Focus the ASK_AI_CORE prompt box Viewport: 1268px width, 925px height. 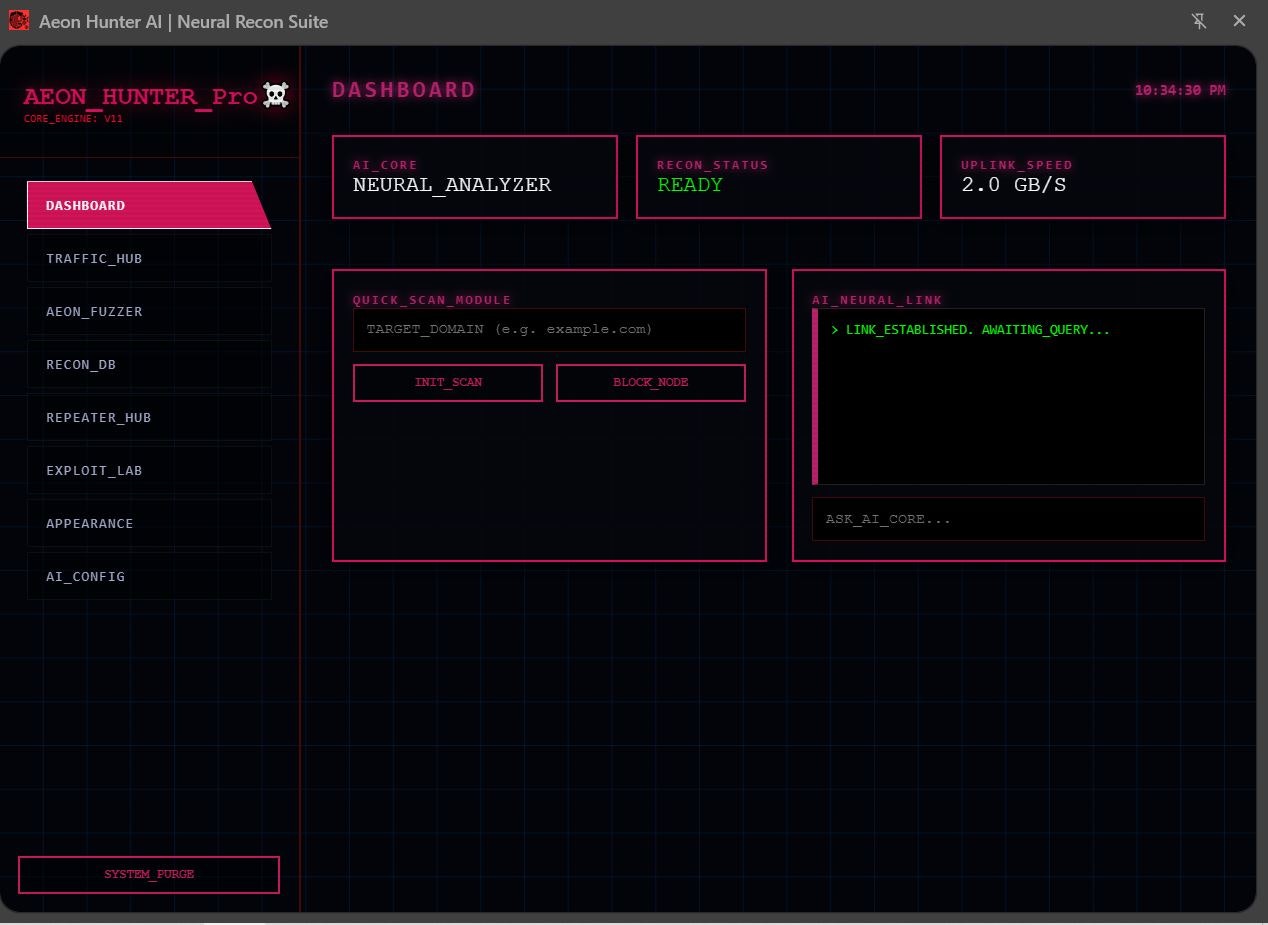tap(1007, 518)
